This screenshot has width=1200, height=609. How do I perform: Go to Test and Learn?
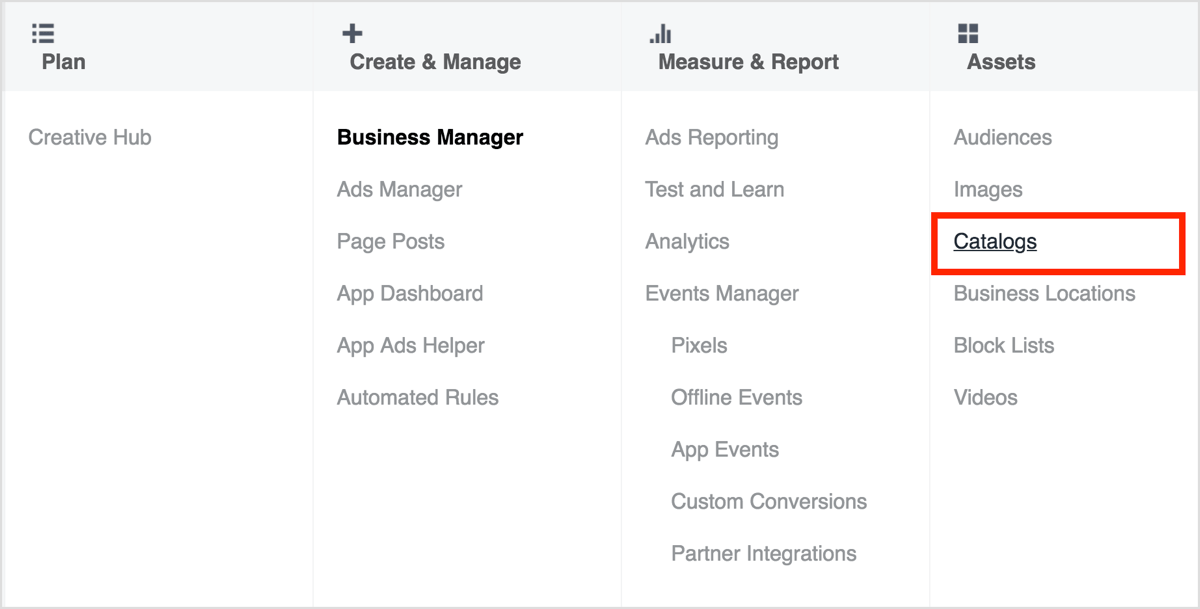[715, 190]
